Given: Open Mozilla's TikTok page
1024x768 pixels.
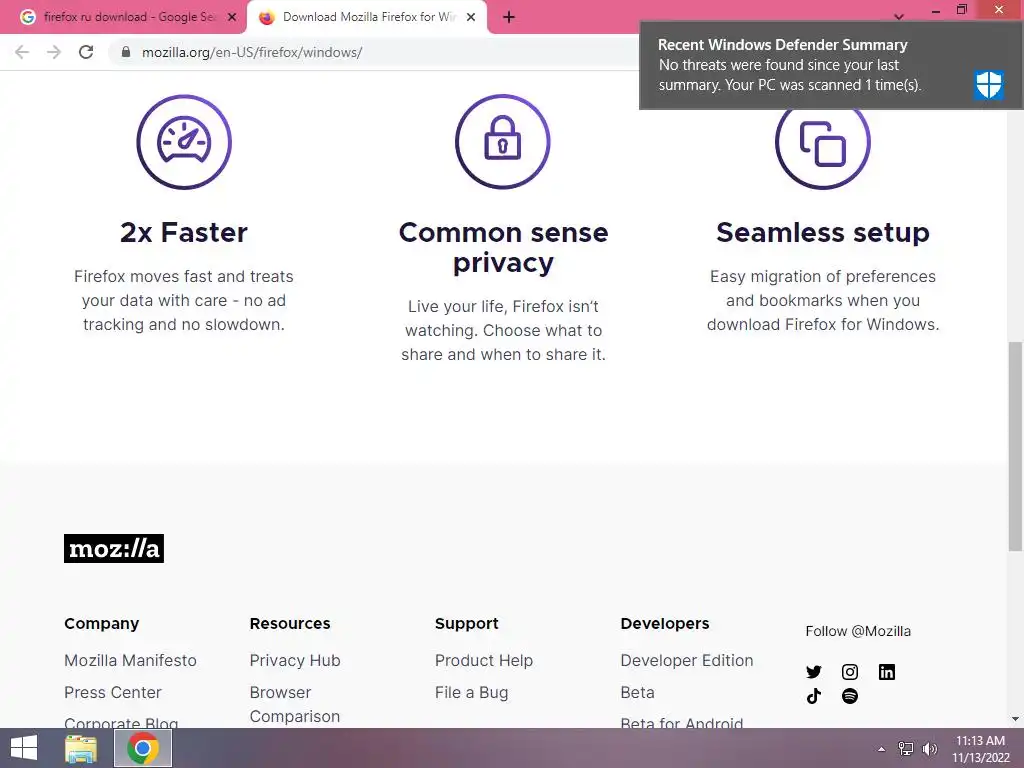Looking at the screenshot, I should pos(814,696).
